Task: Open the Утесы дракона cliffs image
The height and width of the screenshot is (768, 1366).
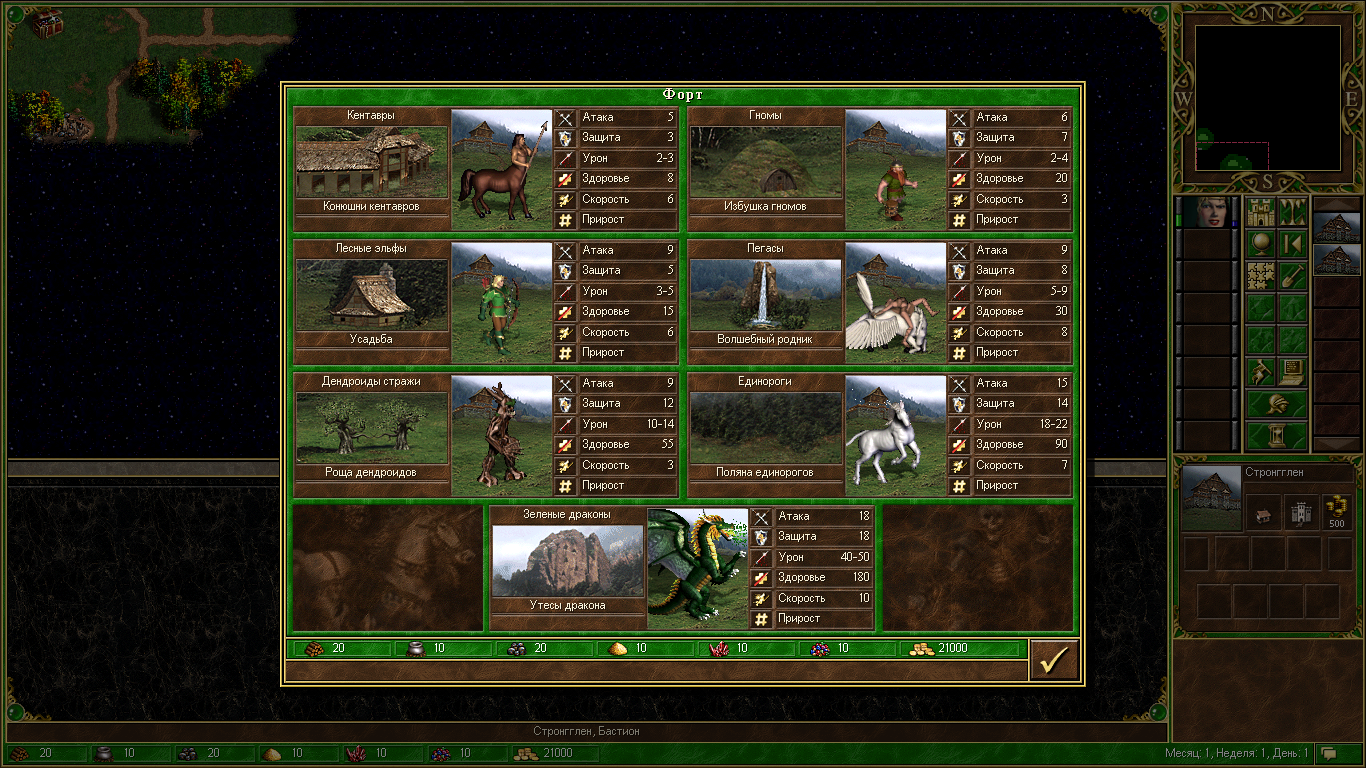Action: point(568,561)
